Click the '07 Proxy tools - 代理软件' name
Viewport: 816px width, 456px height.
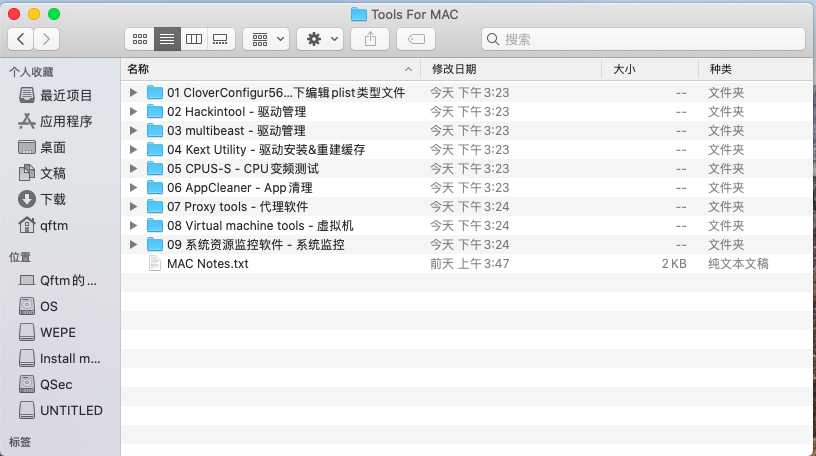tap(237, 207)
